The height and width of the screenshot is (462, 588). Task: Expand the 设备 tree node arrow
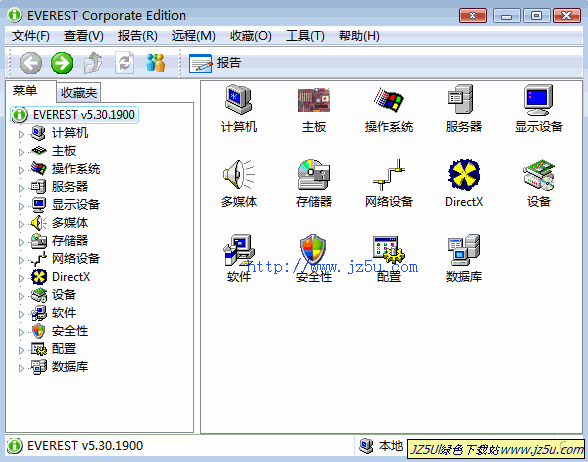coord(21,296)
